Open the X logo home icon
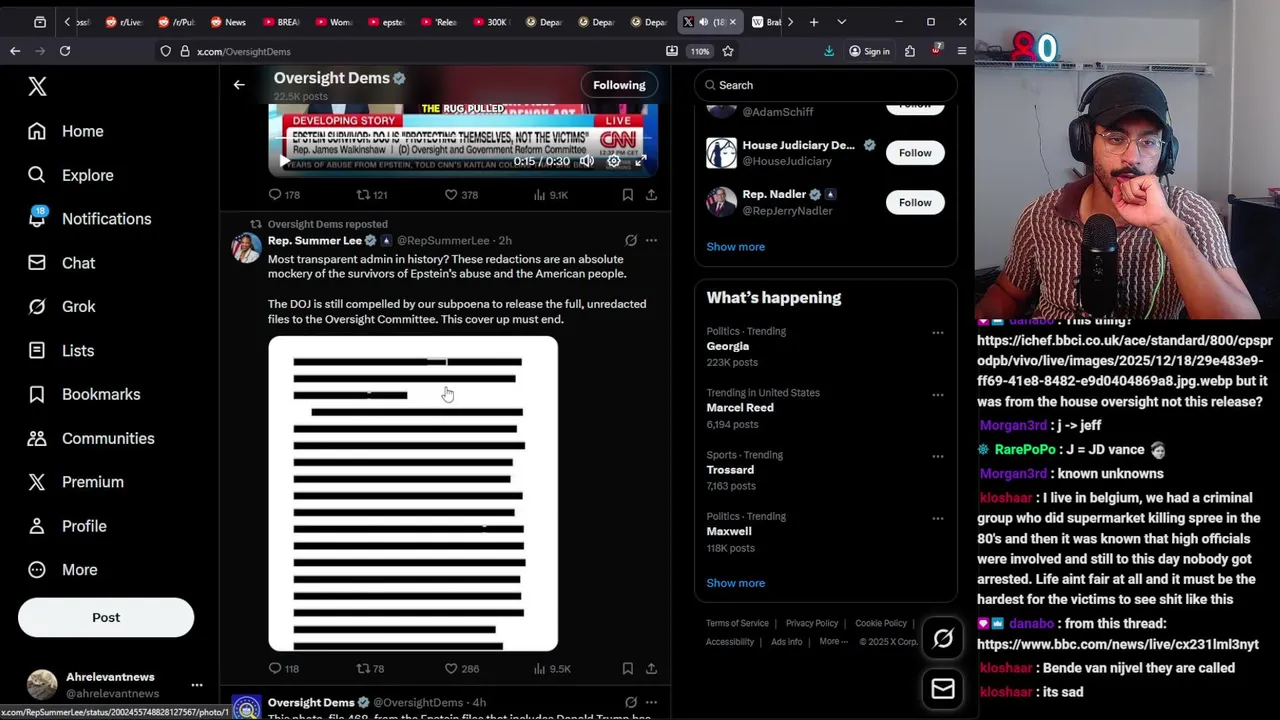This screenshot has height=720, width=1280. tap(37, 87)
